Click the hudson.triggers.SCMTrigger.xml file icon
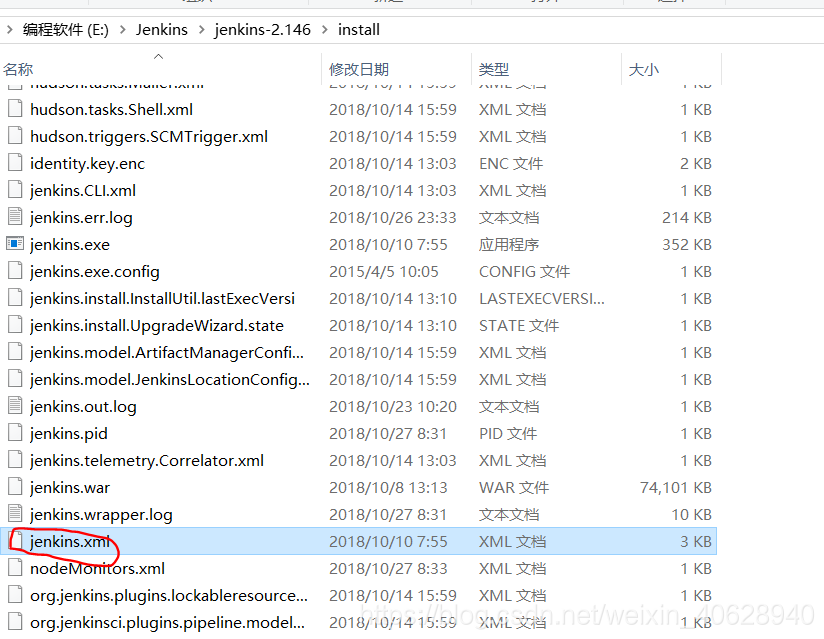This screenshot has width=824, height=639. (15, 136)
